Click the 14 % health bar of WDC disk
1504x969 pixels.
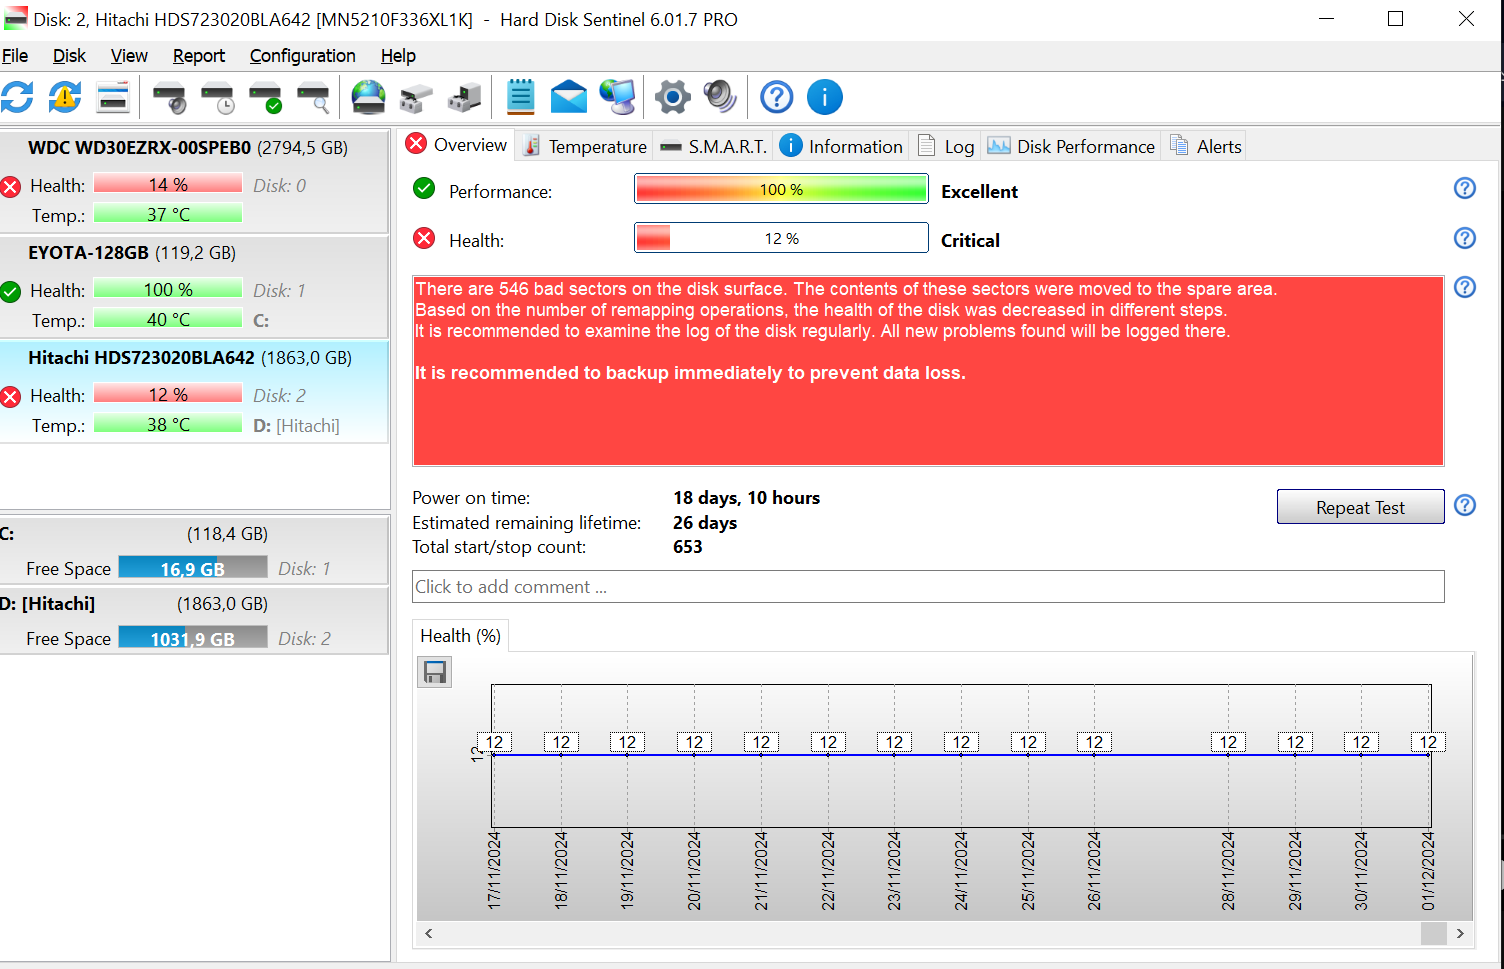click(168, 184)
